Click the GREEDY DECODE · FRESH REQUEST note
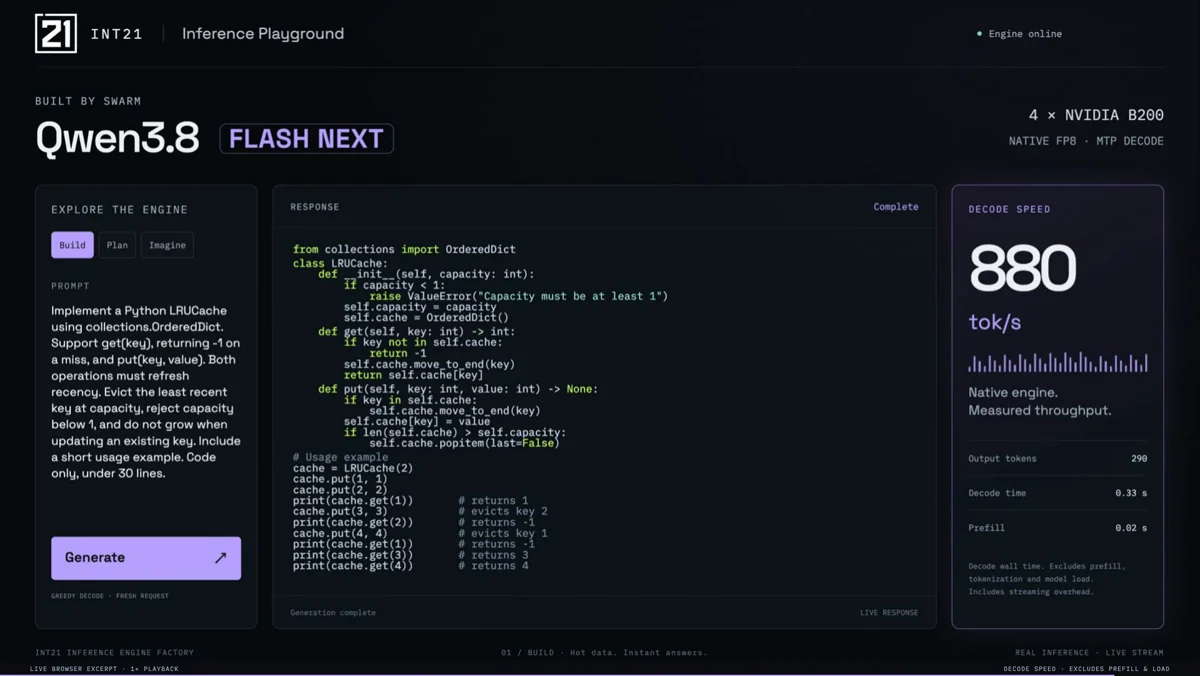The image size is (1200, 676). [x=110, y=596]
